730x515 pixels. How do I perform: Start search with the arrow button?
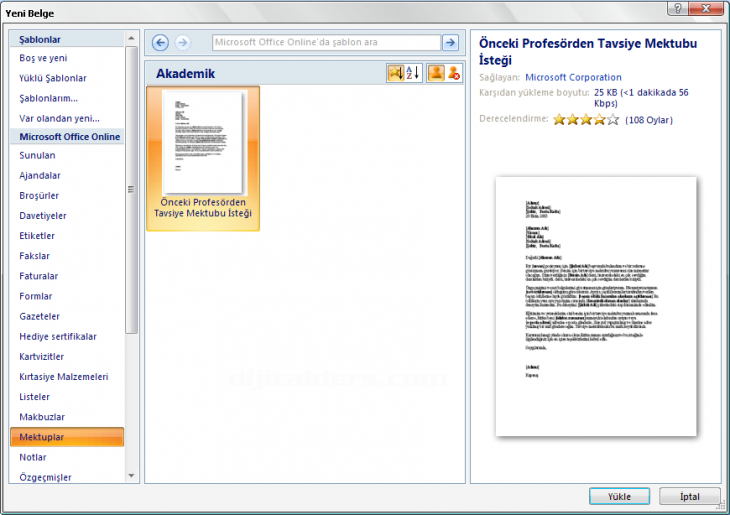click(x=450, y=42)
